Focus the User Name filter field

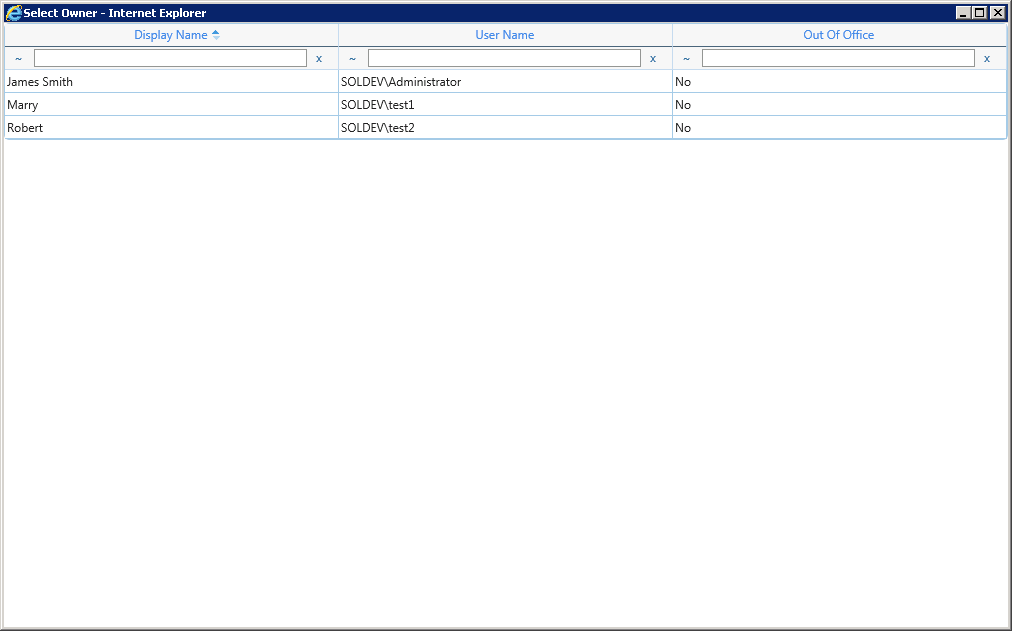tap(504, 58)
